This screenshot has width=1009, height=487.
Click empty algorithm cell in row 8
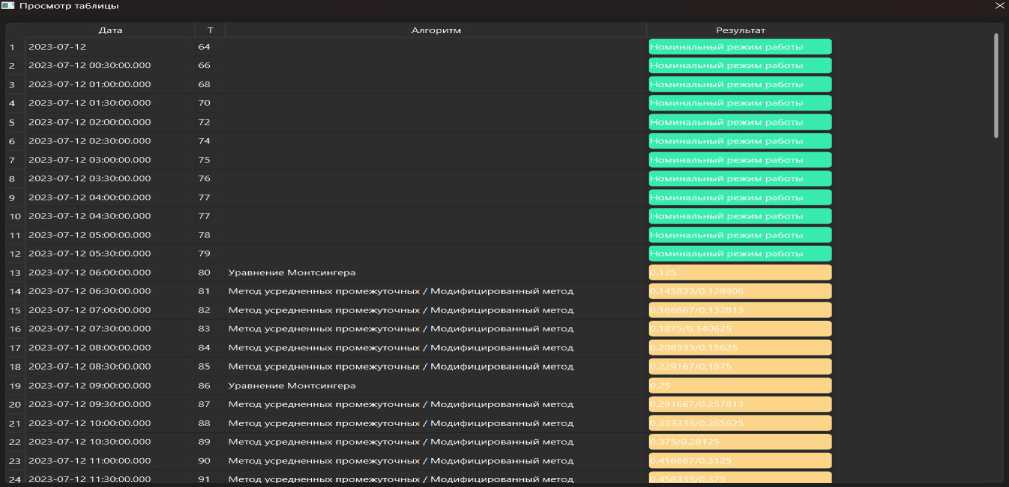coord(436,178)
